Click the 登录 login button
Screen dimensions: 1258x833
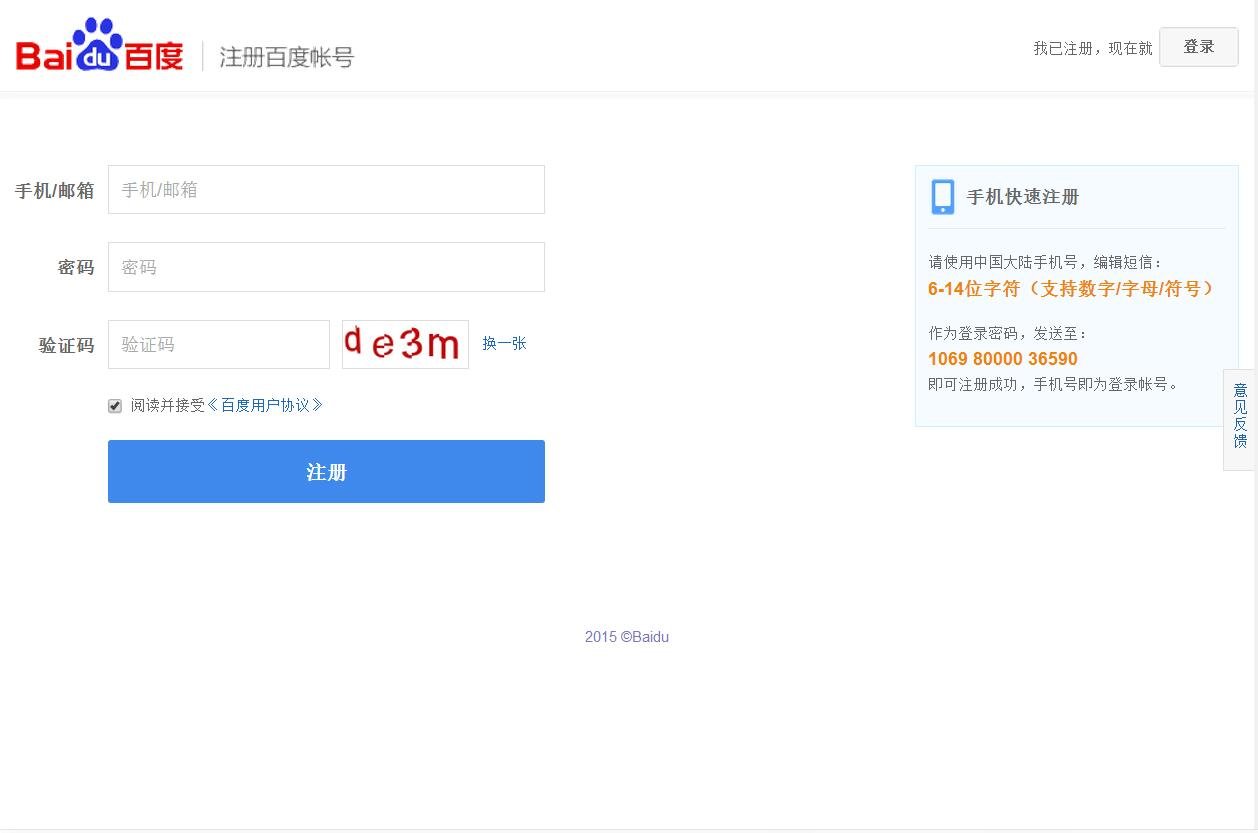[x=1197, y=46]
